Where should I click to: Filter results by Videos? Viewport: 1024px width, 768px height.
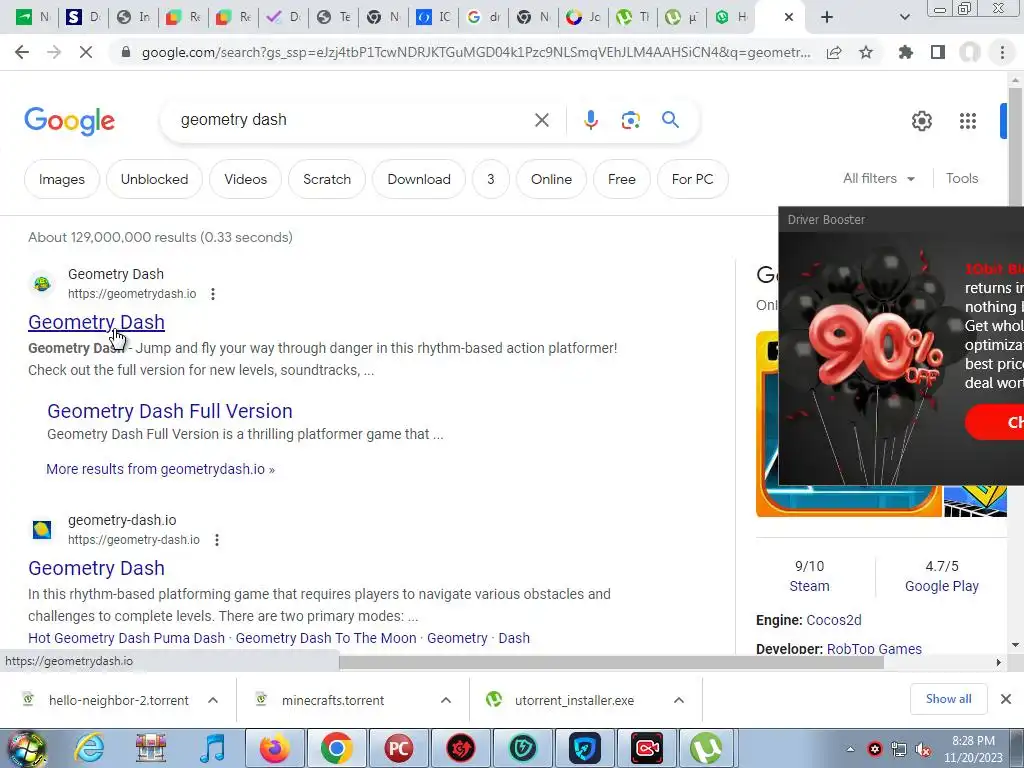click(x=246, y=179)
